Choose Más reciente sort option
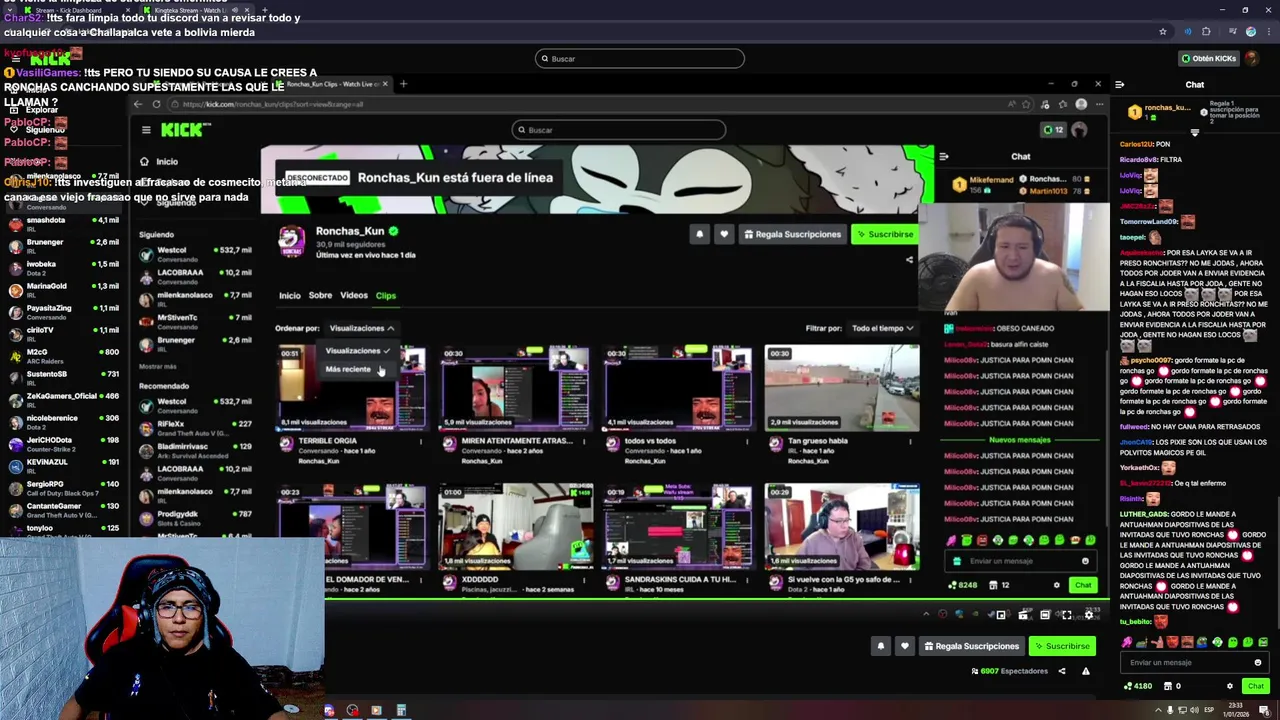Image resolution: width=1280 pixels, height=720 pixels. point(348,369)
